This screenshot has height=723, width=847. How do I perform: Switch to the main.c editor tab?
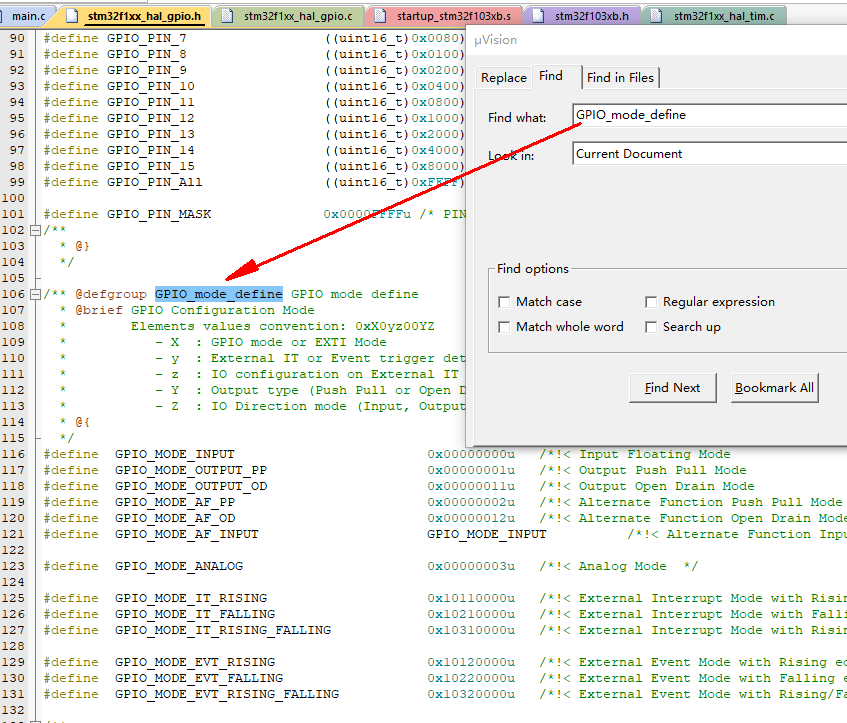coord(28,16)
